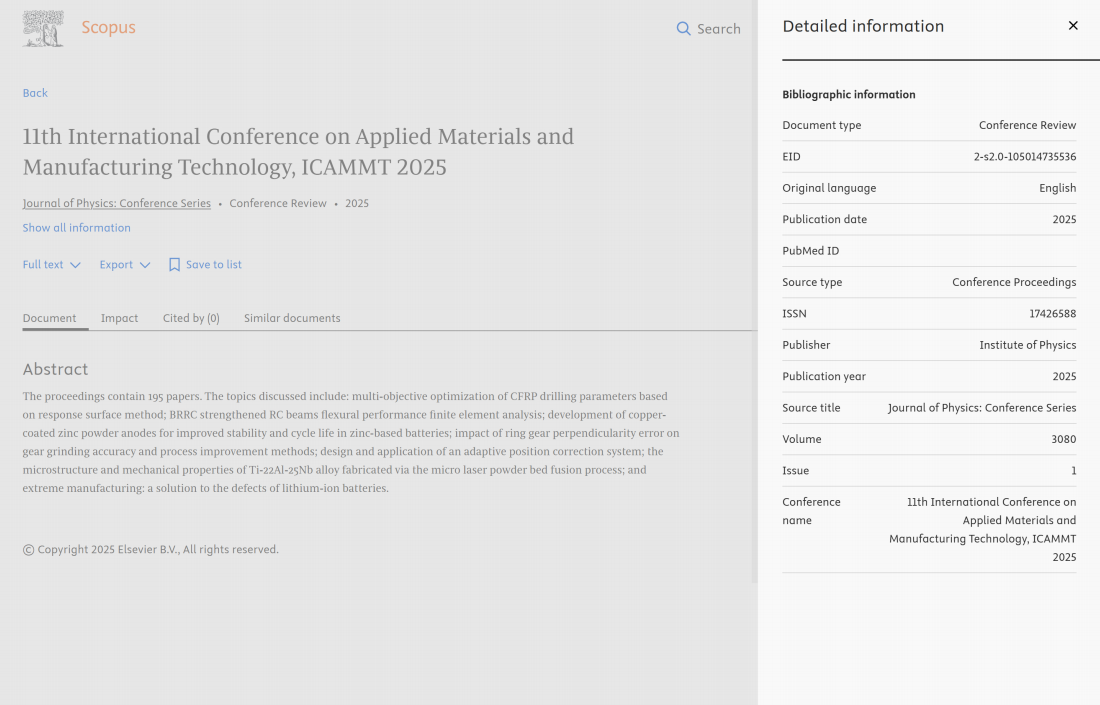Open the Cited by (0) tab
The width and height of the screenshot is (1100, 705).
(x=191, y=318)
